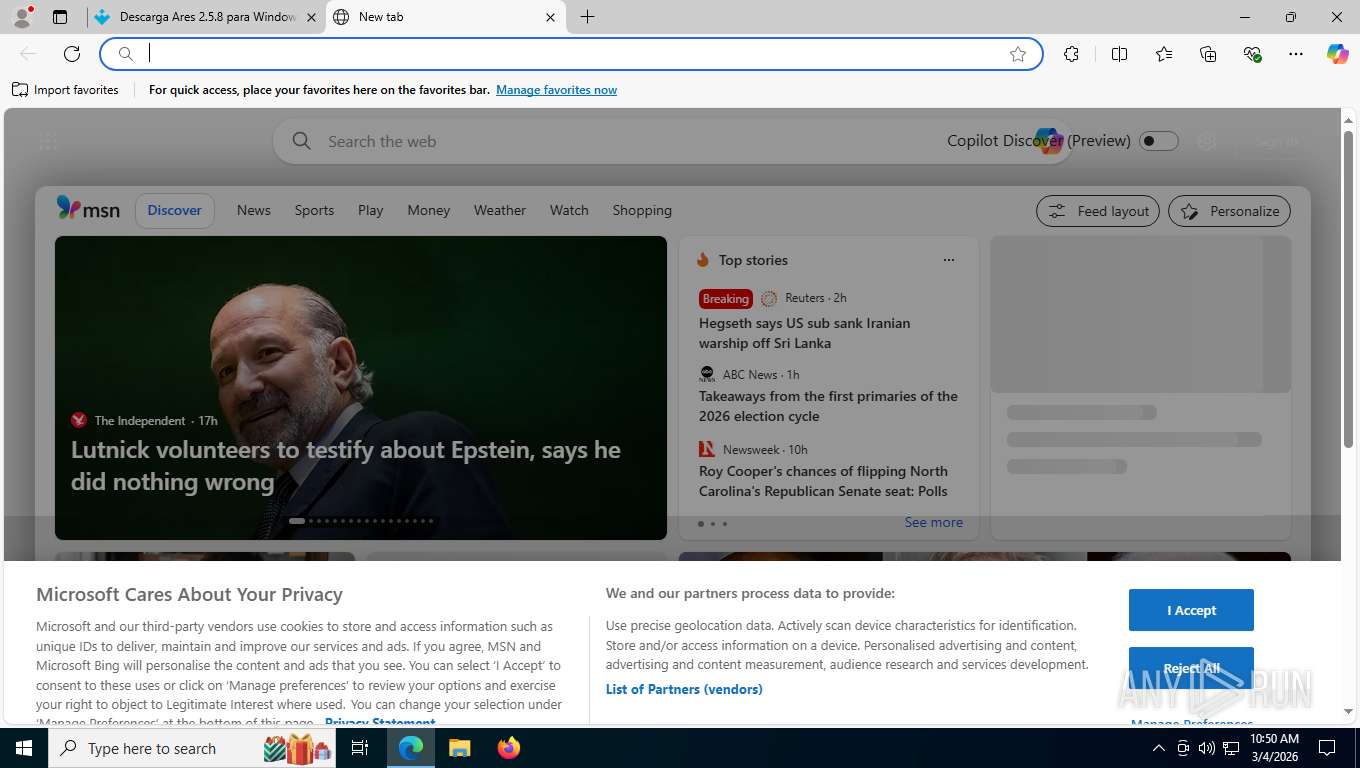This screenshot has width=1360, height=768.
Task: Open List of Partners (vendors) link
Action: 684,689
